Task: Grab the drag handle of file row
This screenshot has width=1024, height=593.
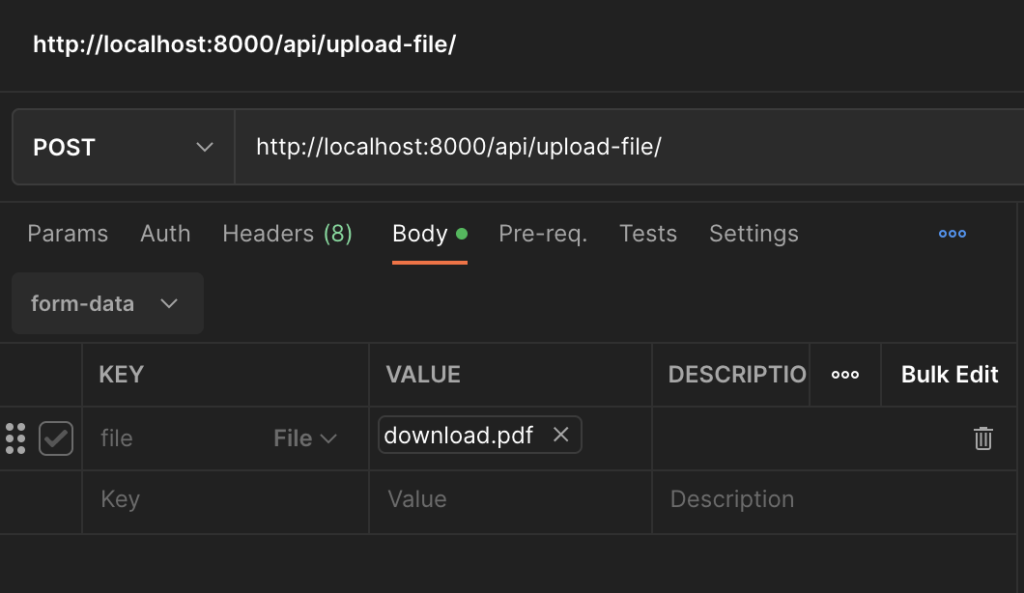Action: (16, 438)
